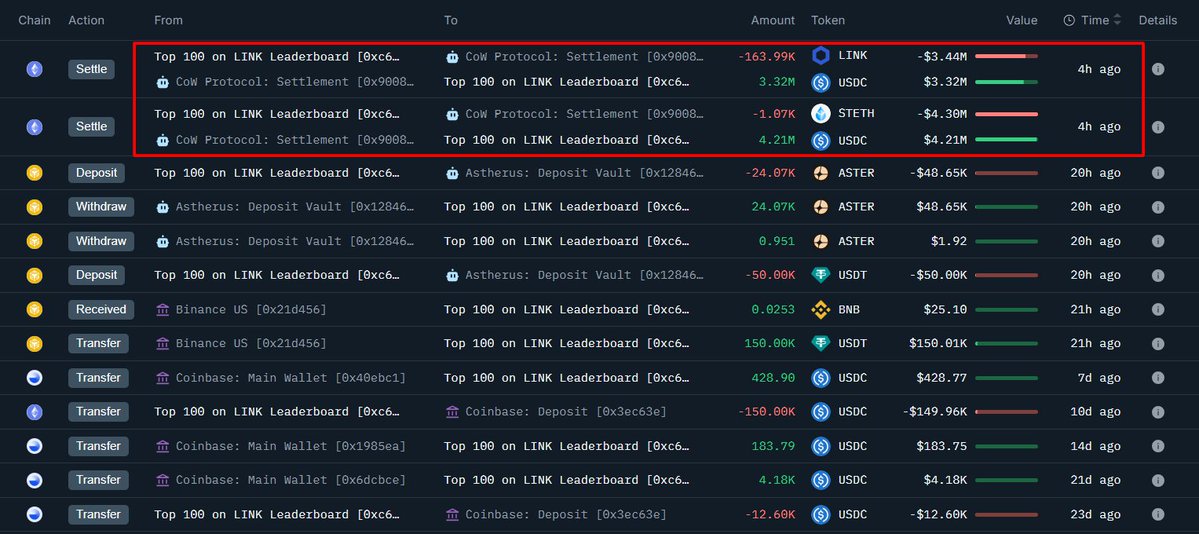This screenshot has width=1199, height=534.
Task: Click Ethereum chain icon in STETH settle row
Action: [x=34, y=126]
